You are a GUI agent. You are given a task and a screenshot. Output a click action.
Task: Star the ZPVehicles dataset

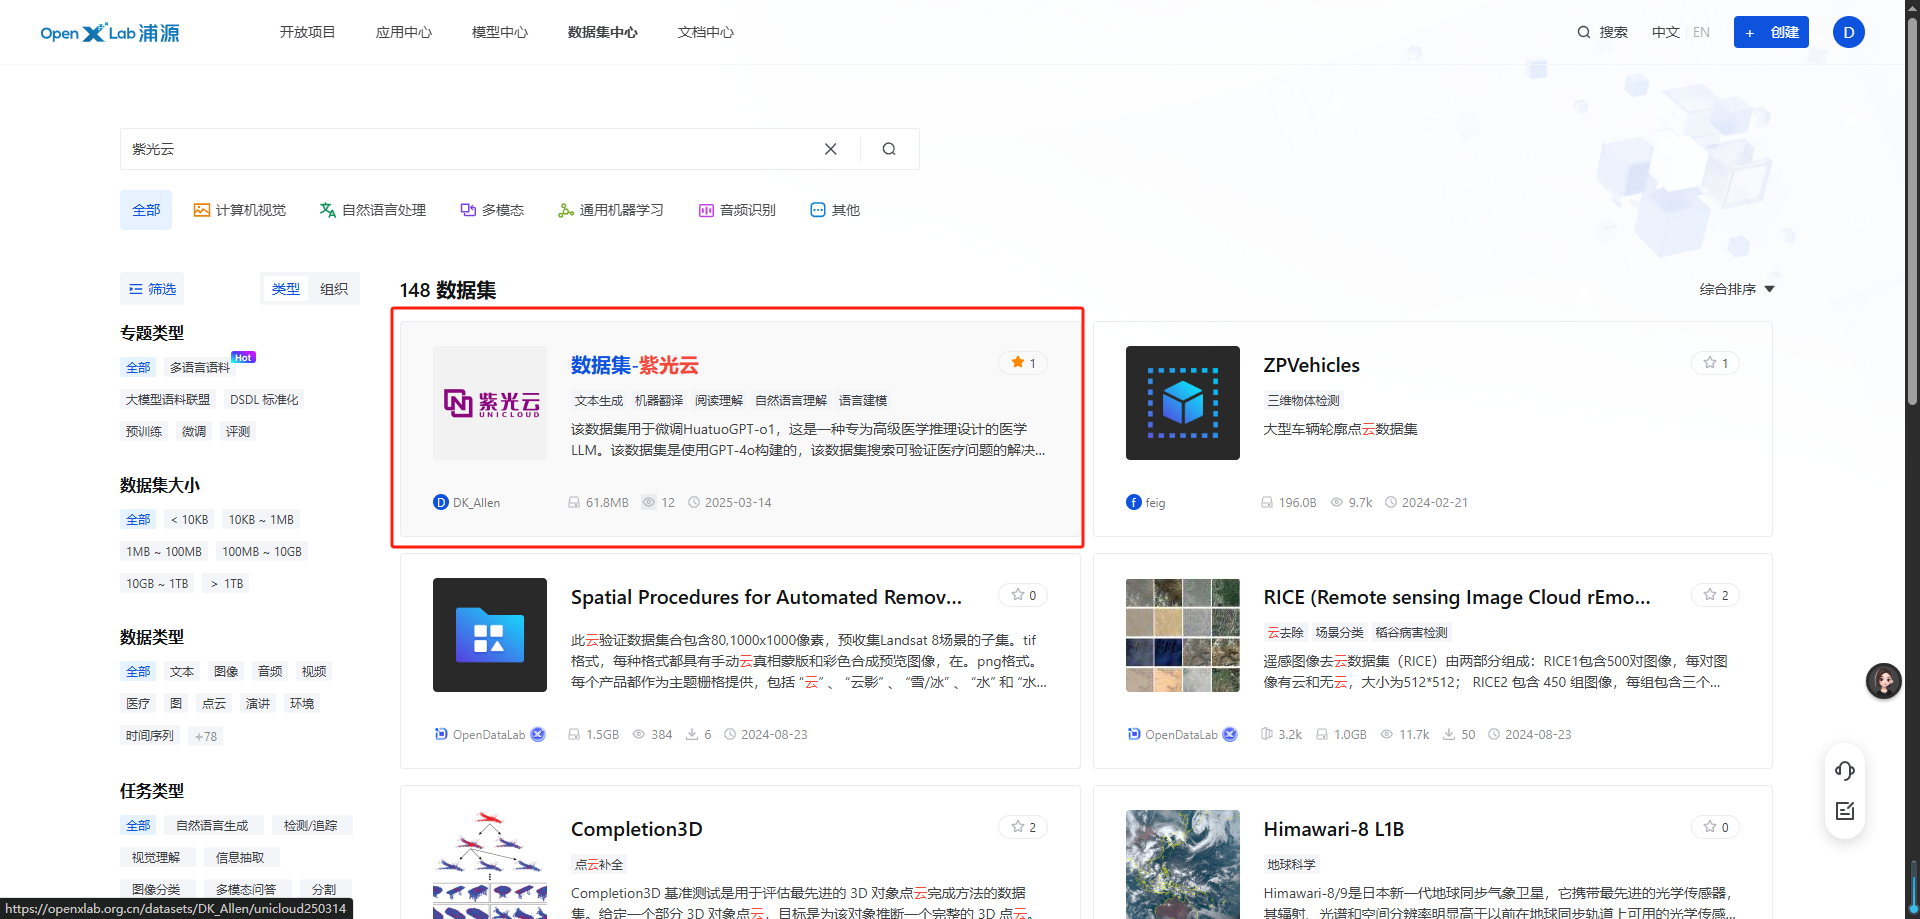[x=1715, y=363]
